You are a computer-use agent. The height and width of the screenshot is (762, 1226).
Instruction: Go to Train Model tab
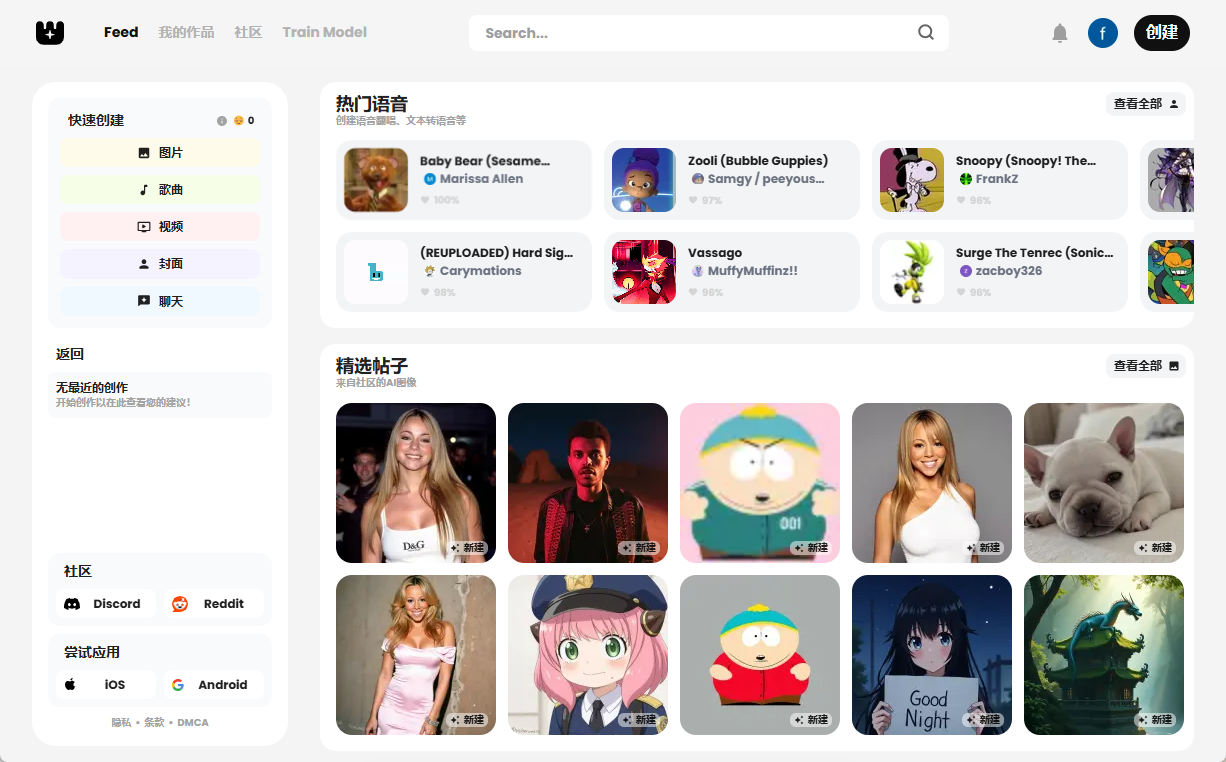324,32
